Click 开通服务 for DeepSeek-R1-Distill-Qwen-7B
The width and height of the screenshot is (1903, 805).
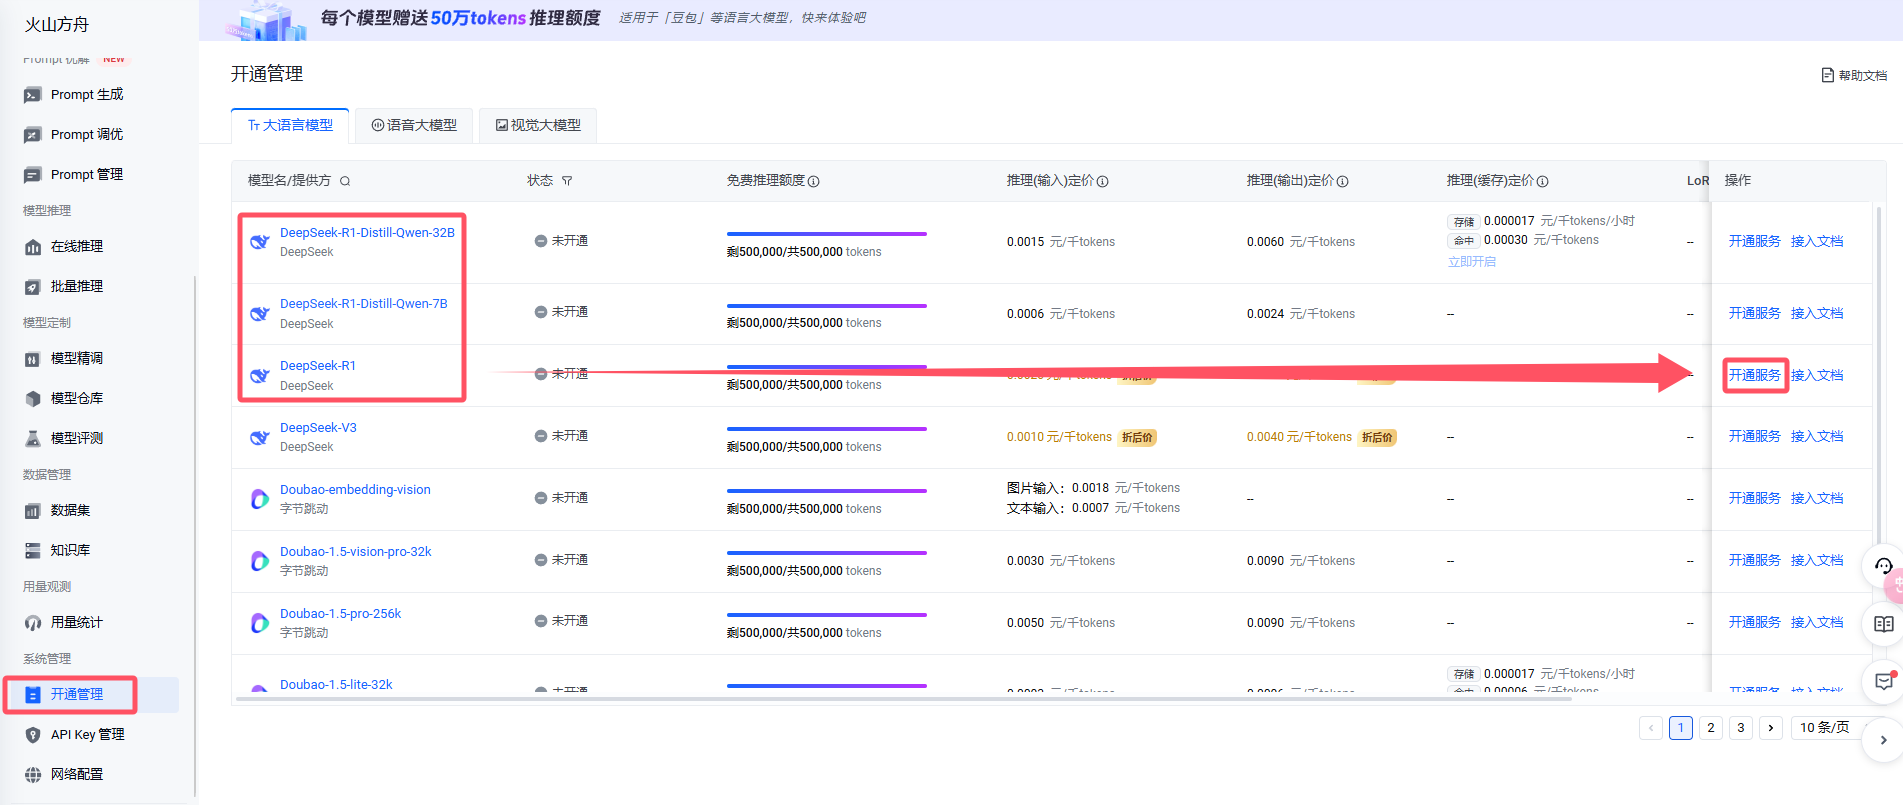[x=1755, y=313]
